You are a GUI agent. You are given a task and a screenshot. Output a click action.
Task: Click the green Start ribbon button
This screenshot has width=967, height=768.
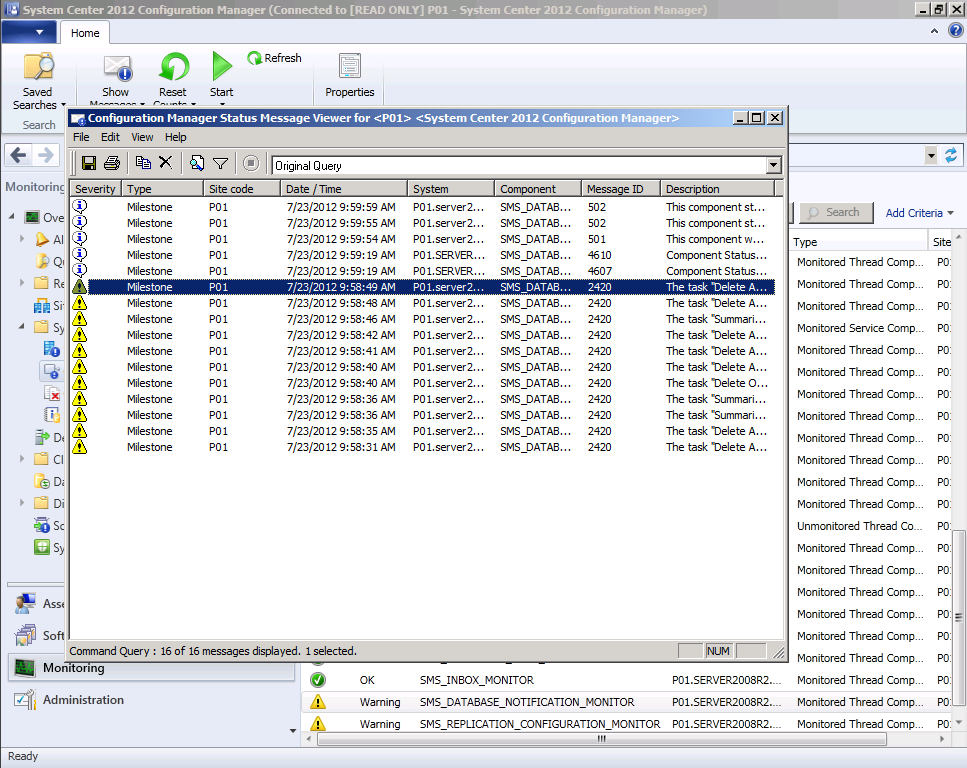(x=221, y=76)
